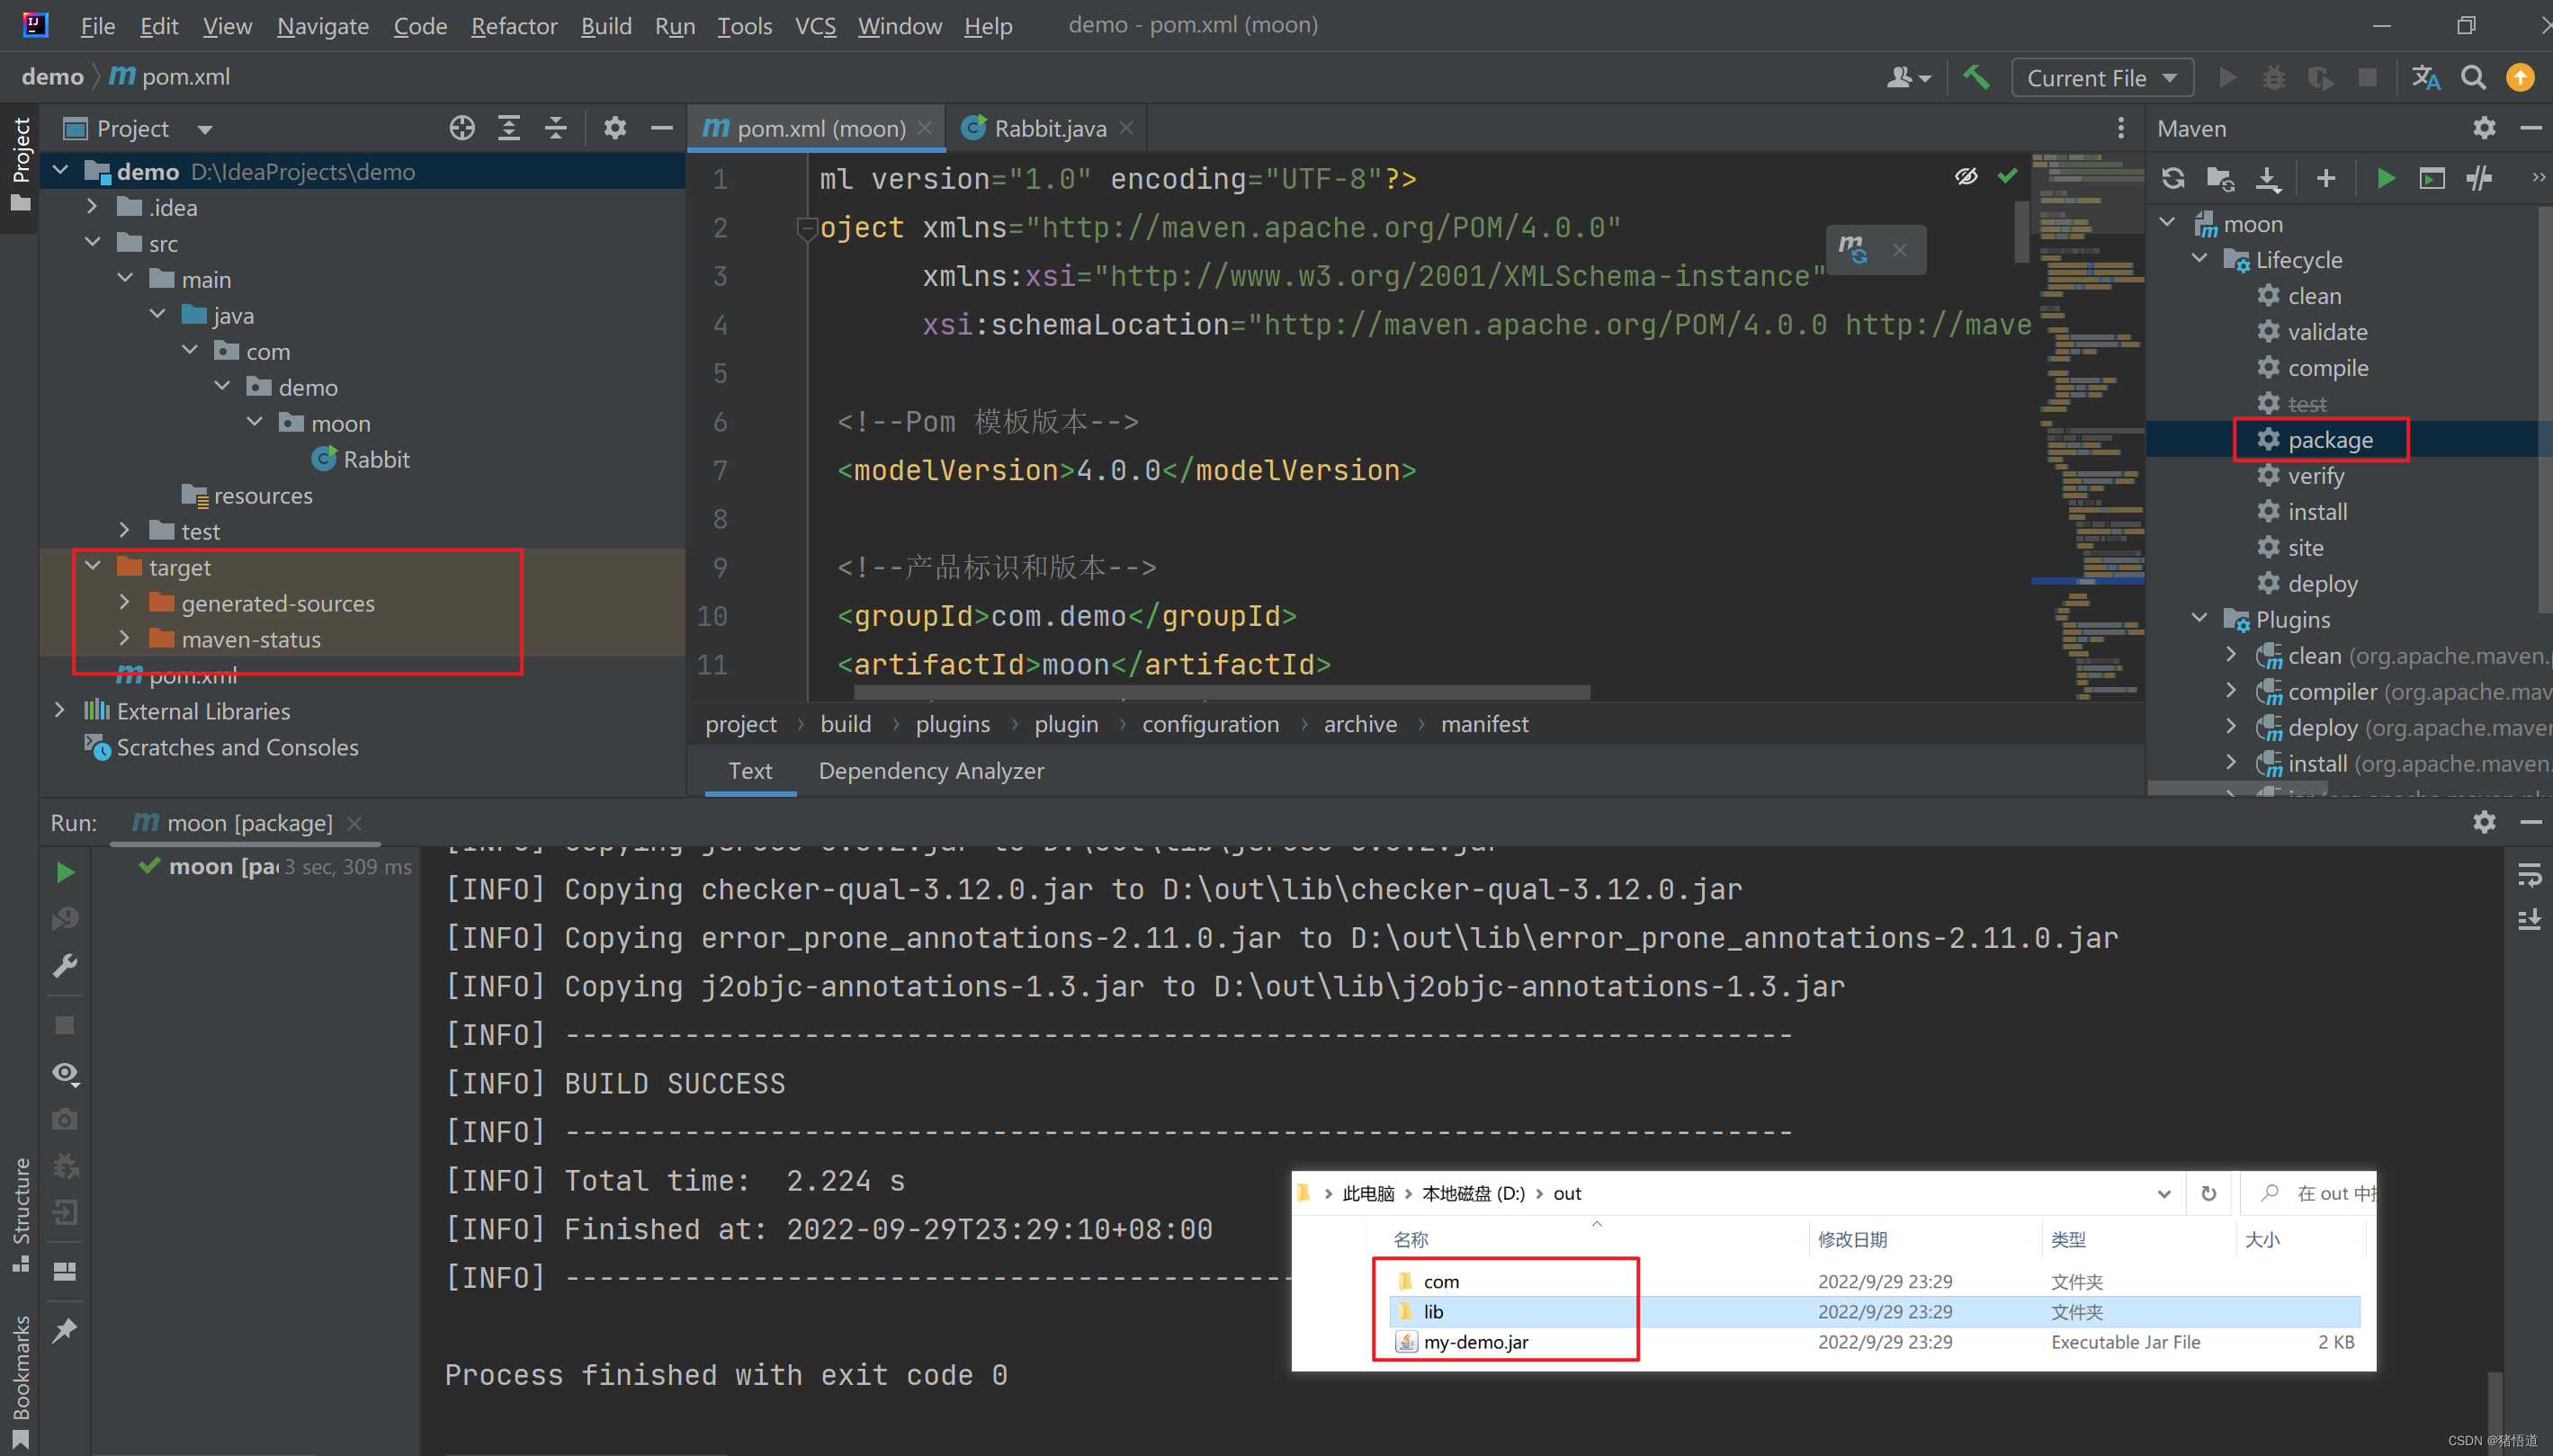The width and height of the screenshot is (2553, 1456).
Task: Click scroll to end icon in console
Action: 2529,920
